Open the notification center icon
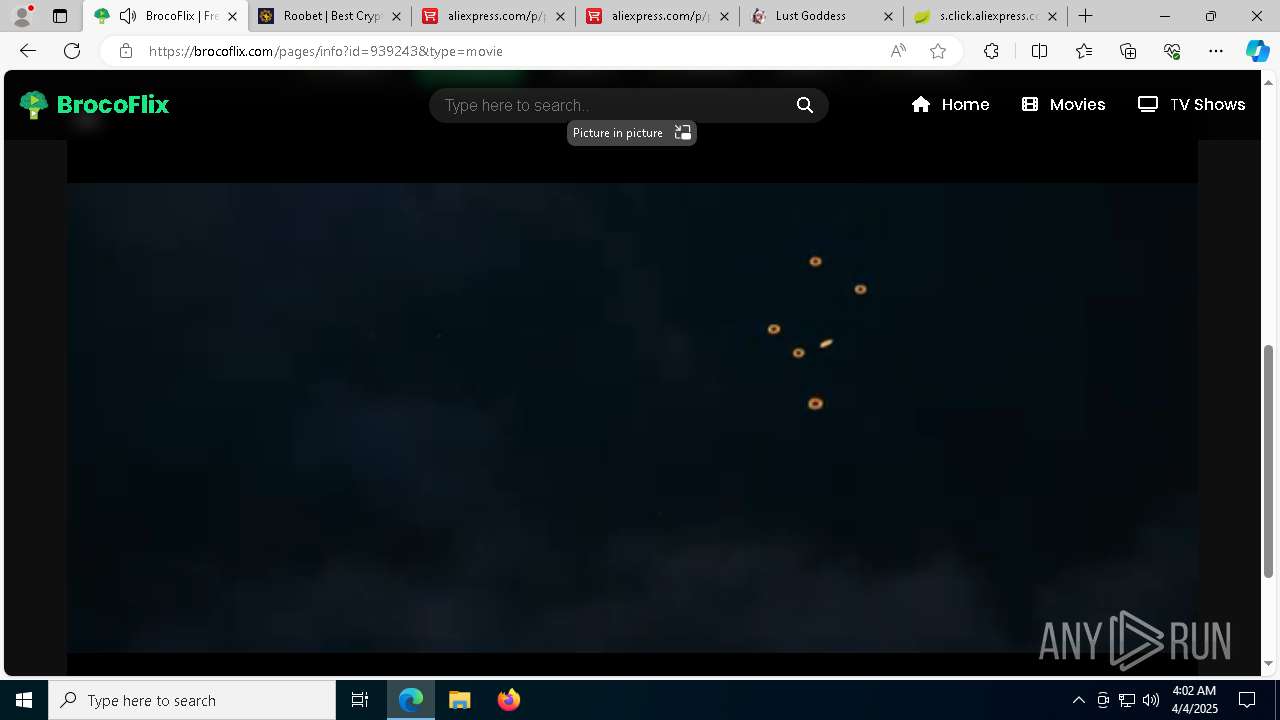This screenshot has width=1280, height=720. coord(1247,700)
